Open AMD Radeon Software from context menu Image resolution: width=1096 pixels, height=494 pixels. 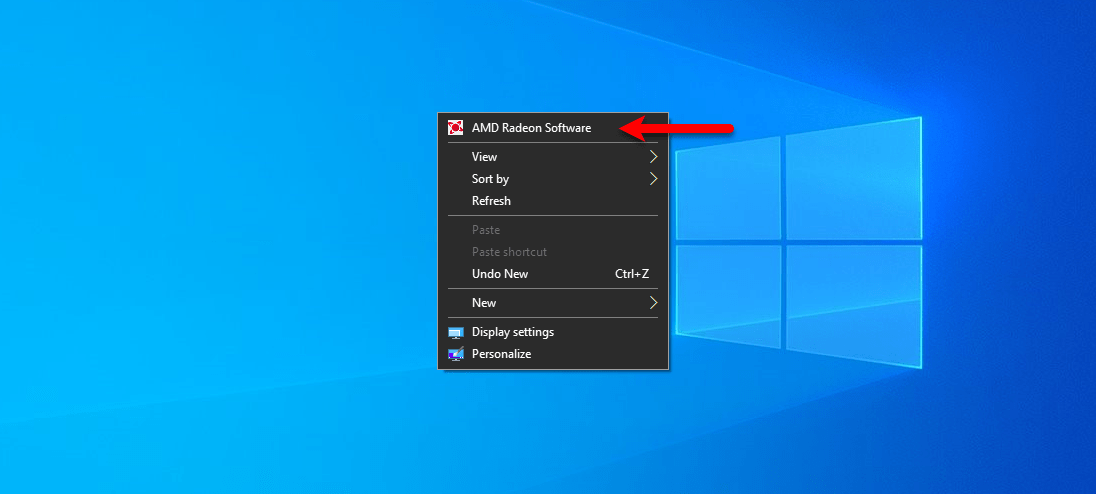[x=553, y=128]
